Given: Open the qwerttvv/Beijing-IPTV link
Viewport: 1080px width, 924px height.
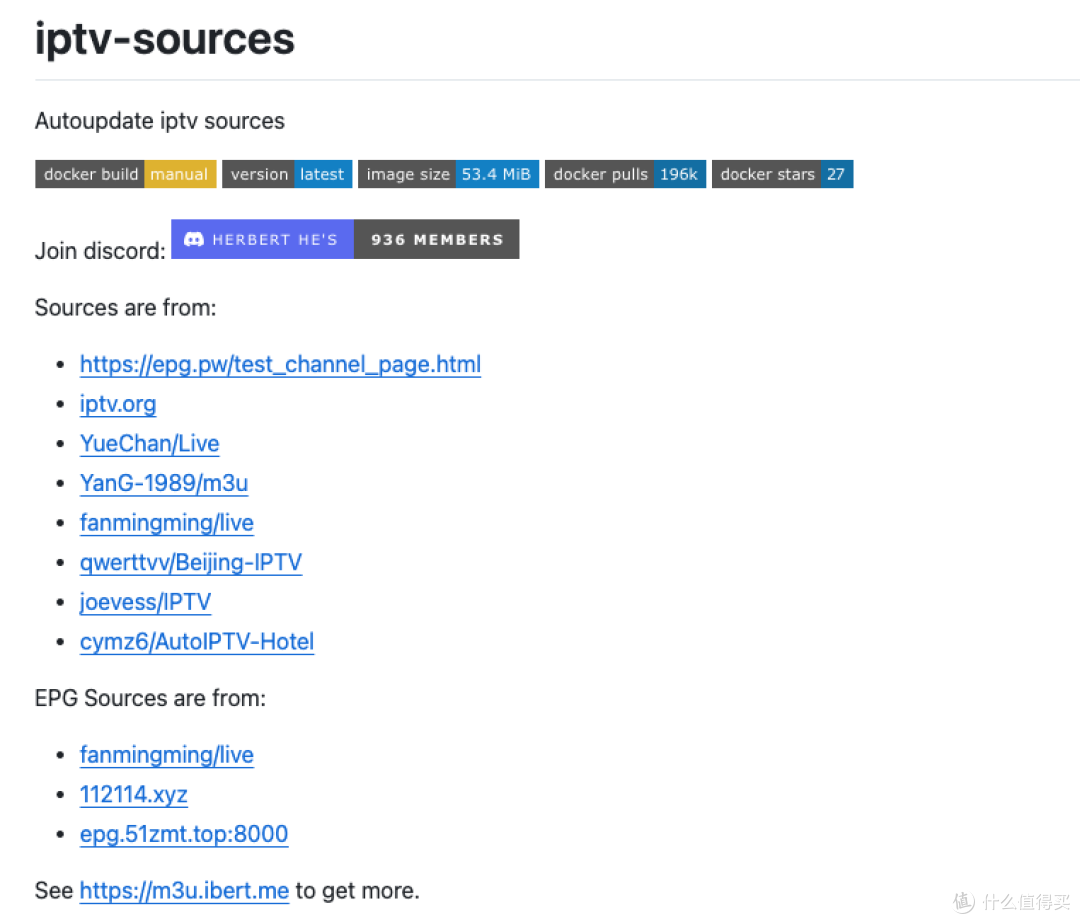Looking at the screenshot, I should [191, 563].
